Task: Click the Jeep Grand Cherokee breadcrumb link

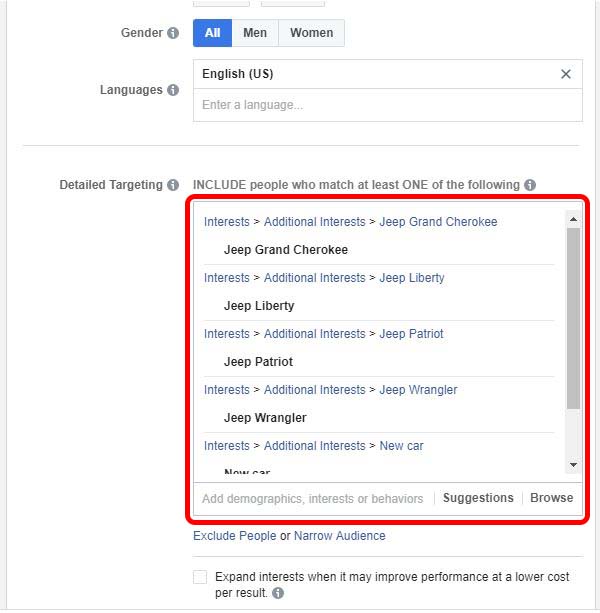Action: [438, 222]
